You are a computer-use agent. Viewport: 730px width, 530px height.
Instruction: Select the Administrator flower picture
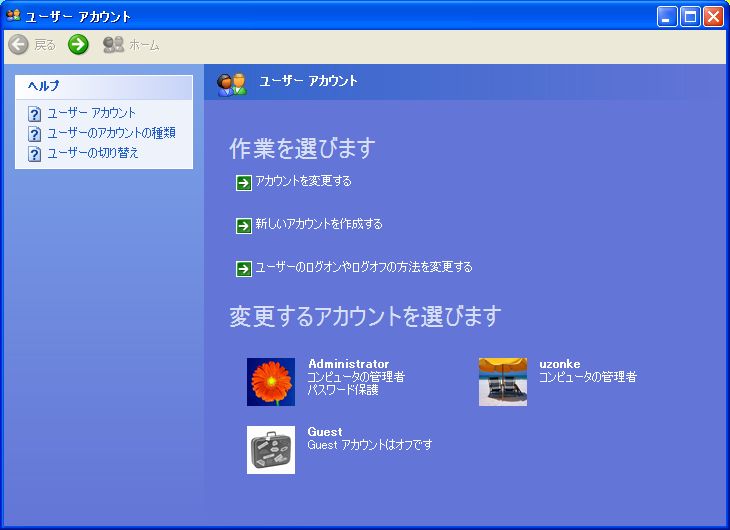coord(271,382)
